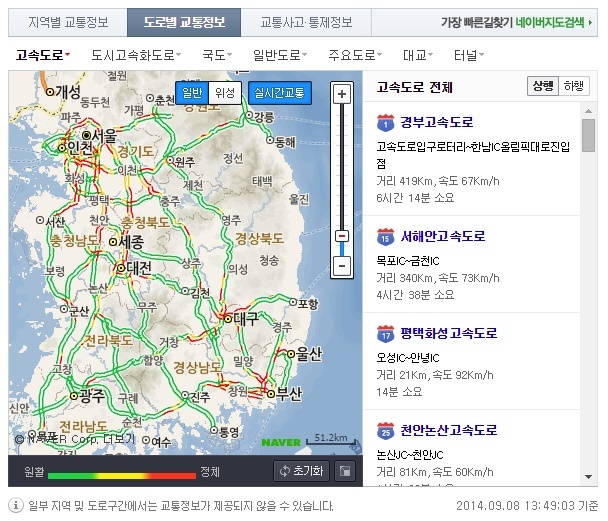Click the map zoom out minus button
This screenshot has height=521, width=608.
(x=342, y=267)
